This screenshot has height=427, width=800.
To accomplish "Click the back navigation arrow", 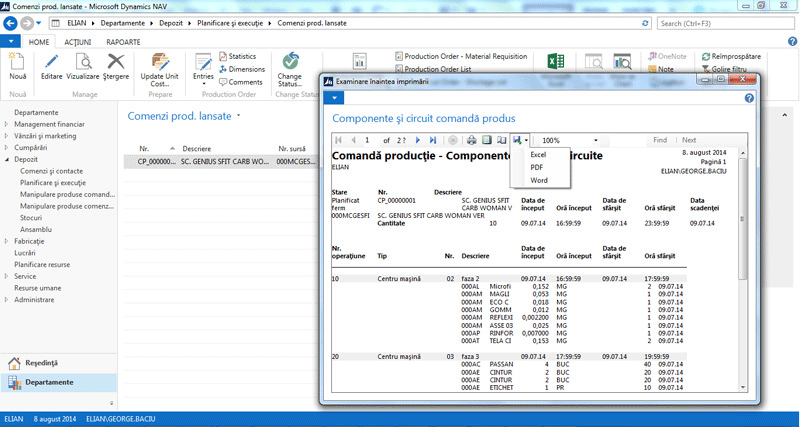I will coord(11,23).
